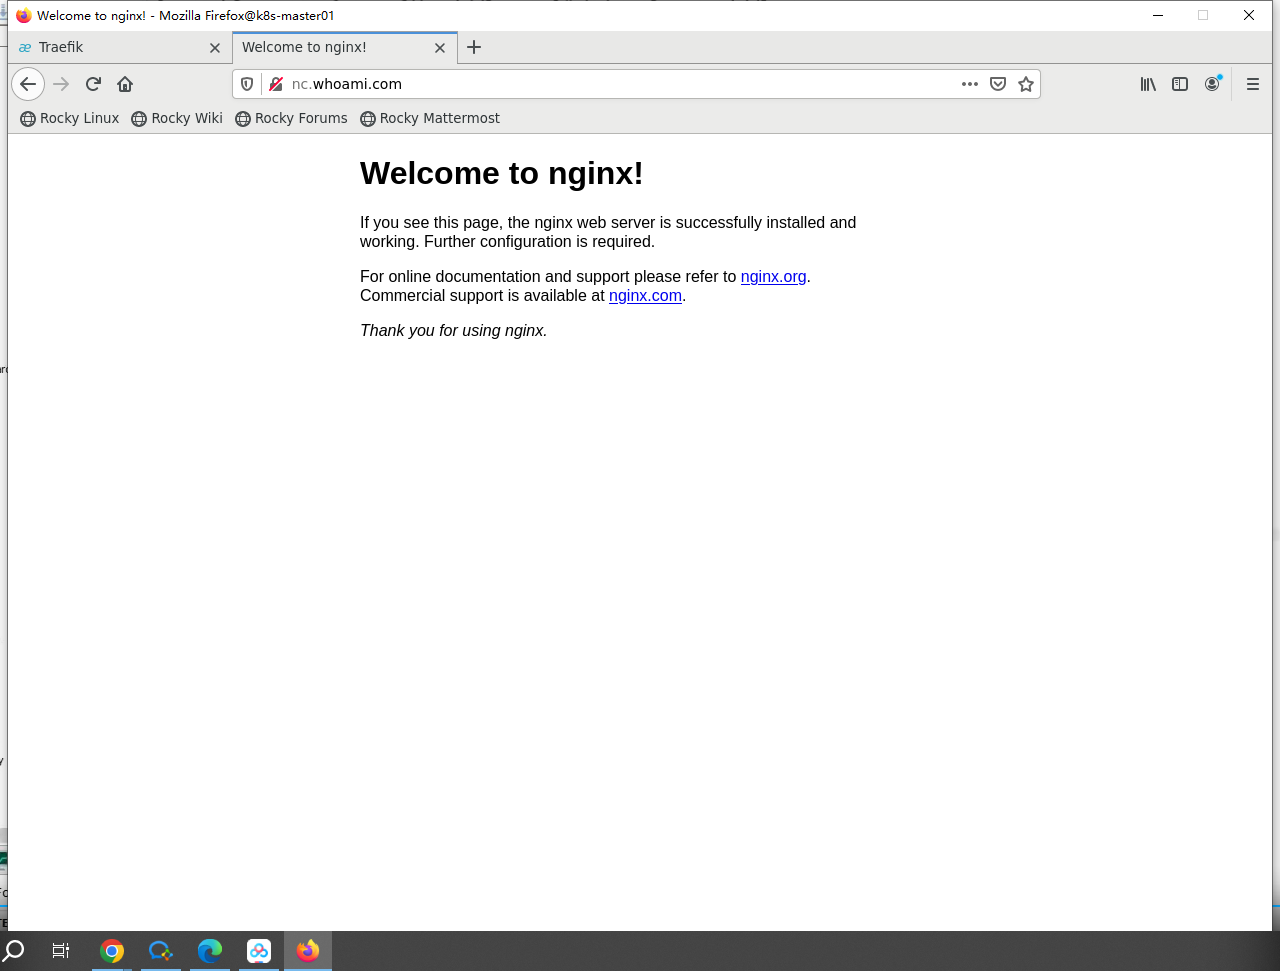Viewport: 1280px width, 971px height.
Task: Click the Welcome to nginx! heading
Action: [x=501, y=173]
